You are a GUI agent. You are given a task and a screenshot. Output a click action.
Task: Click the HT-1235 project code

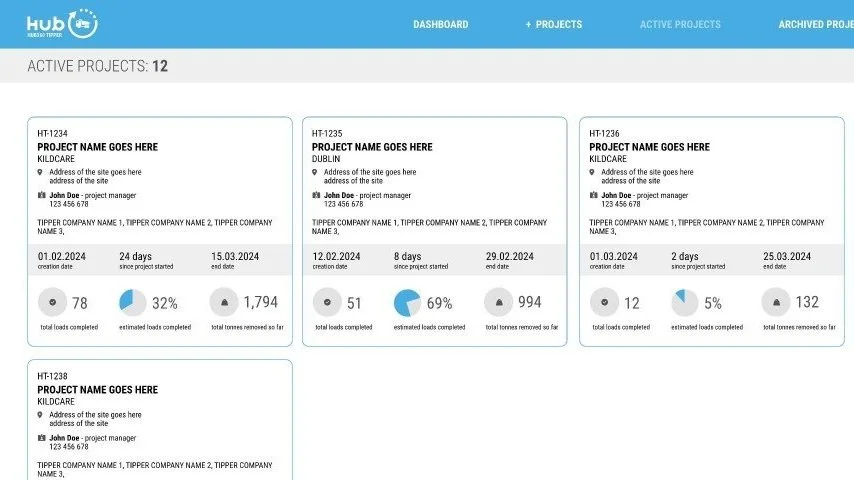click(327, 133)
